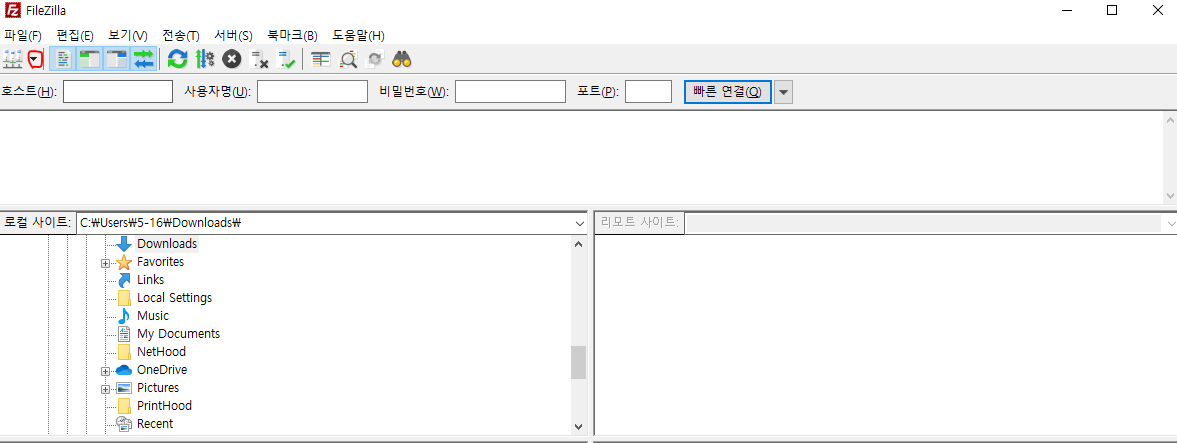Click the 빠른 연결(Q) button
This screenshot has width=1177, height=443.
click(x=727, y=92)
